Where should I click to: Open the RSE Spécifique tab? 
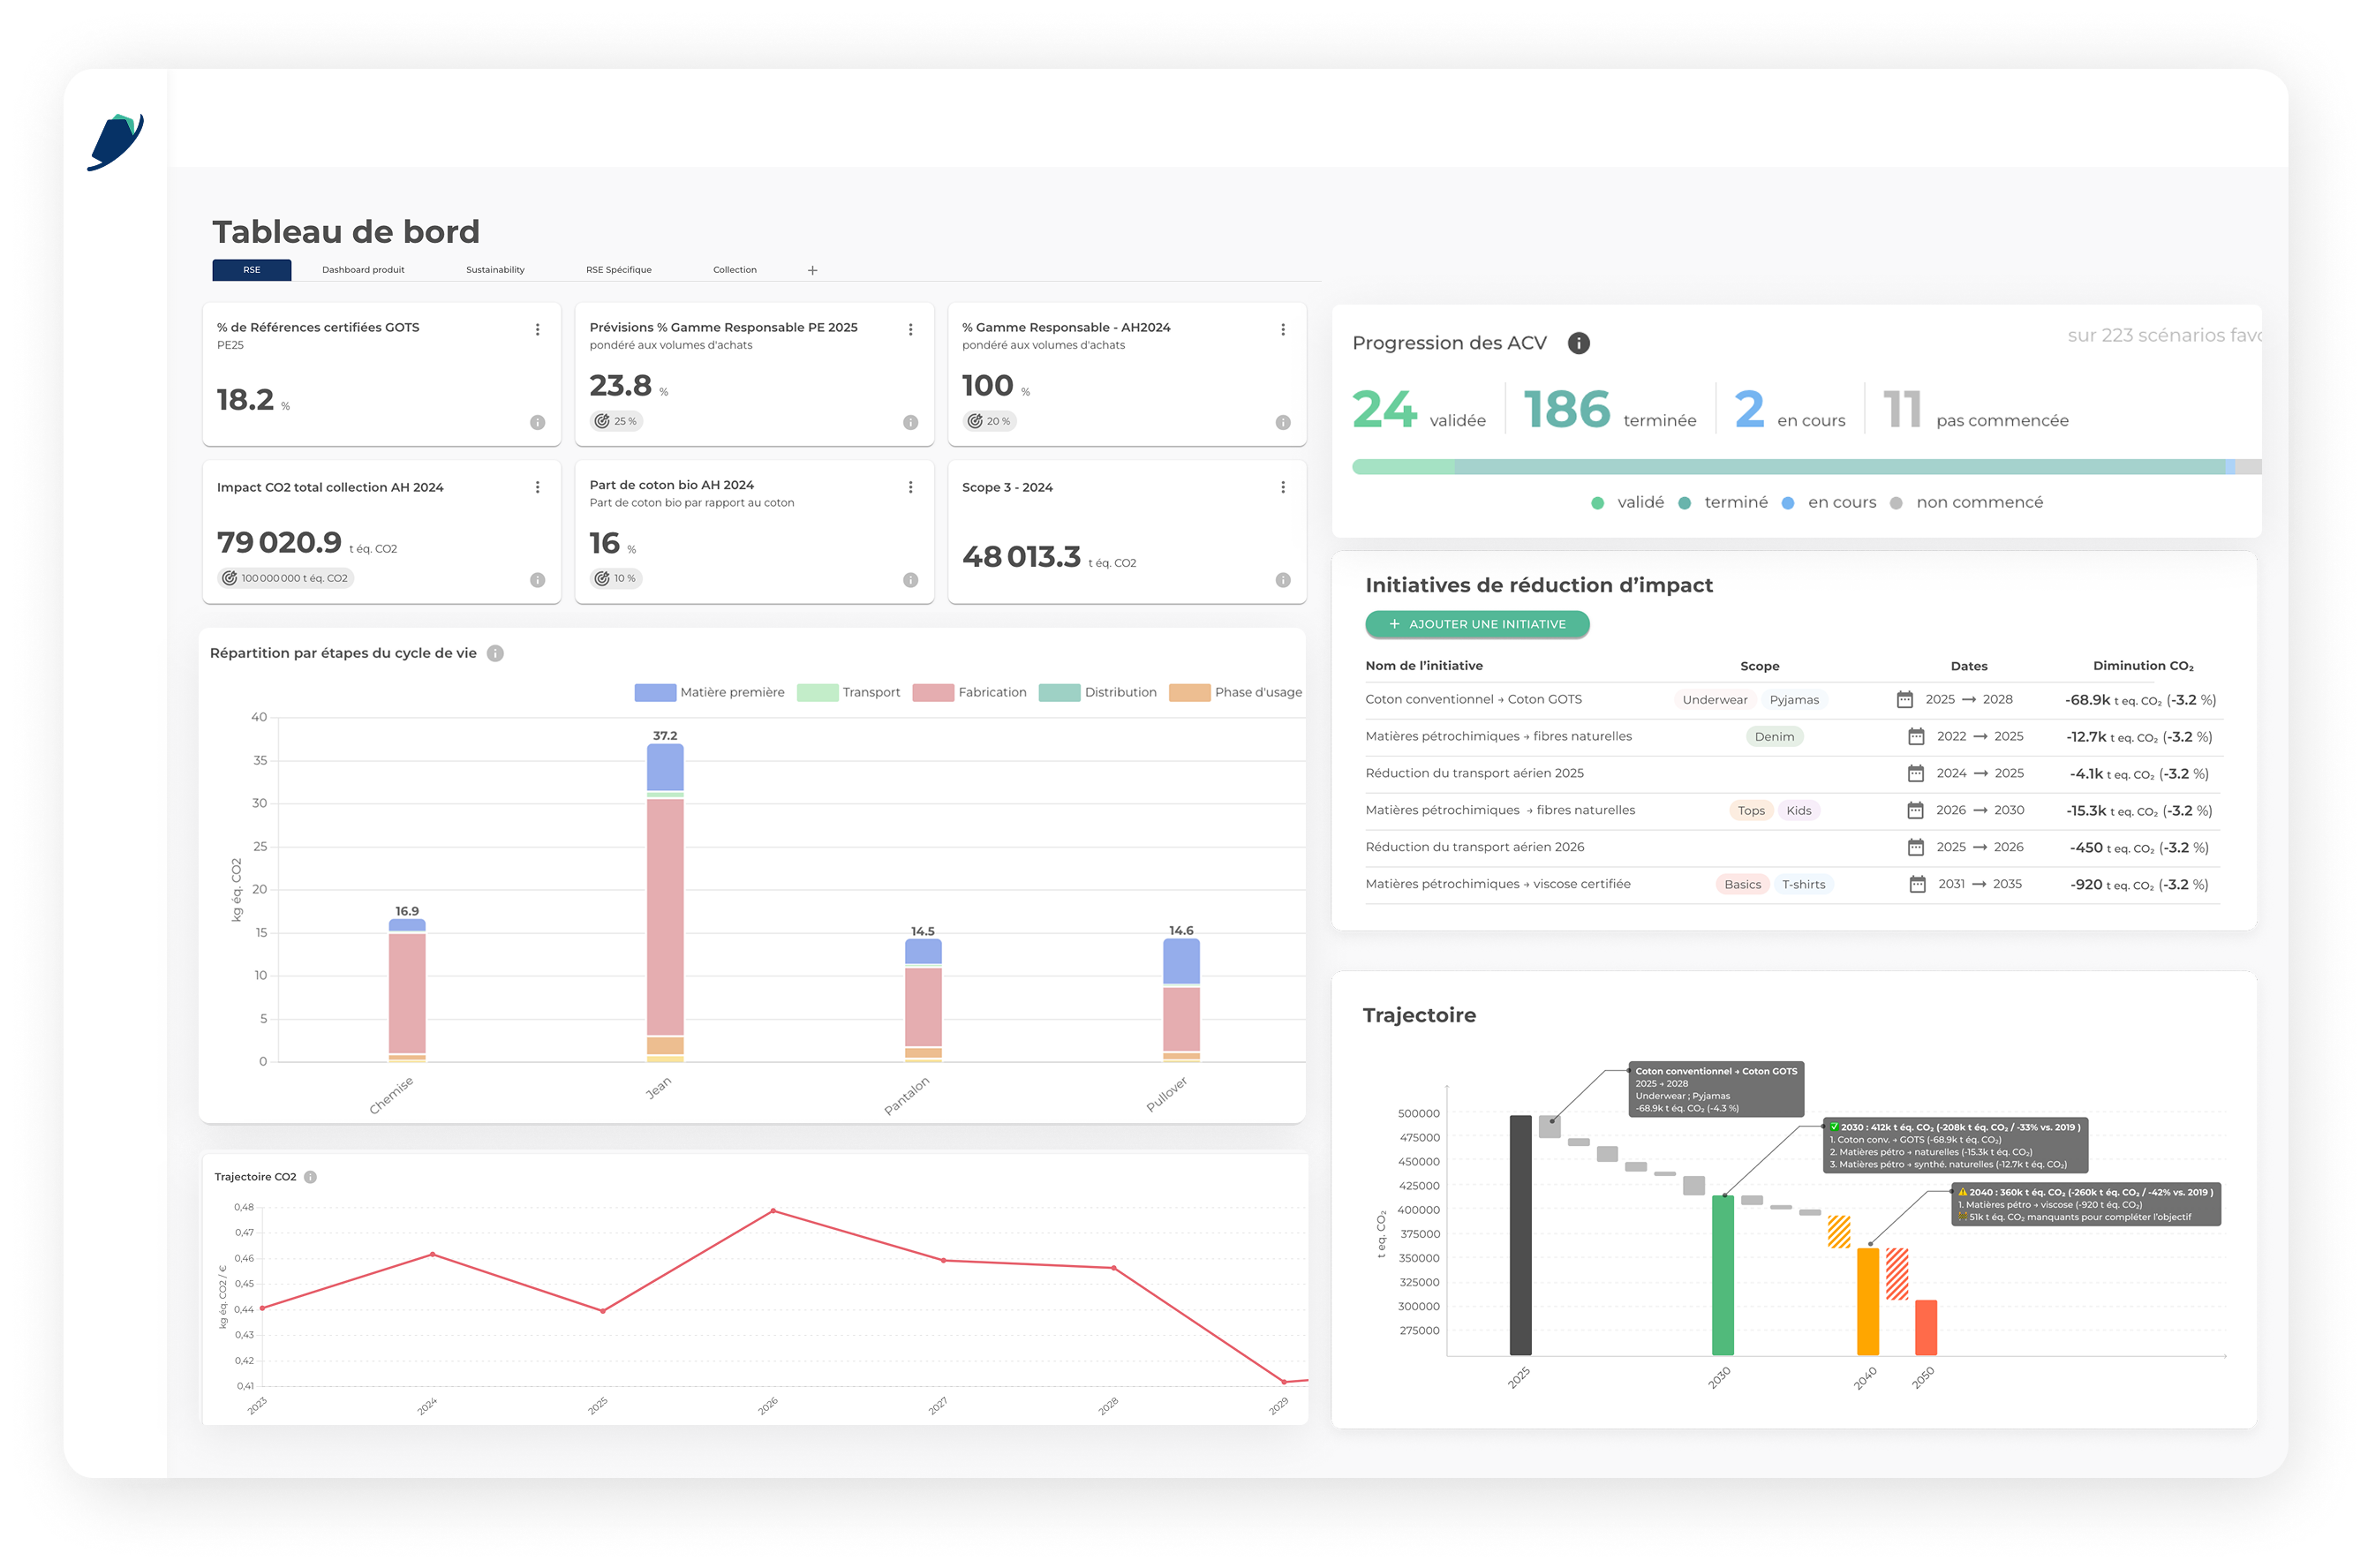pyautogui.click(x=619, y=270)
